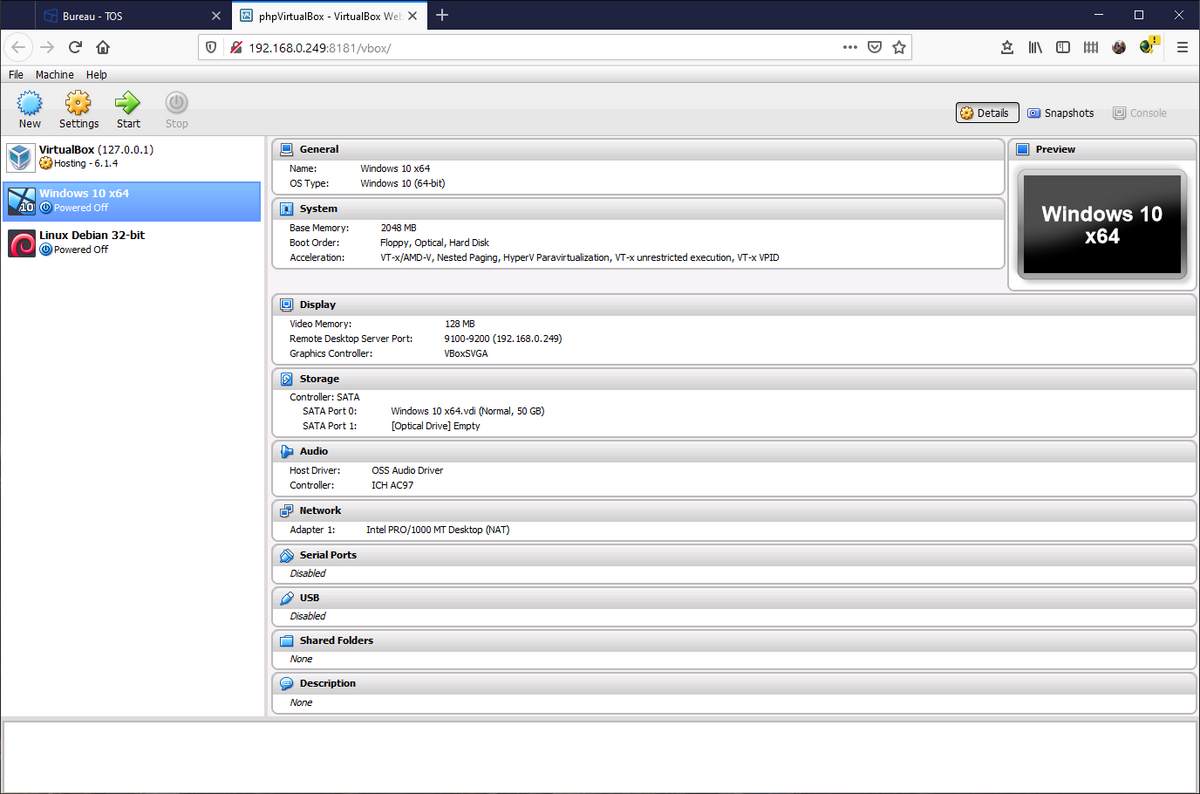The width and height of the screenshot is (1200, 794).
Task: Open the Firefox hamburger menu
Action: (x=1181, y=47)
